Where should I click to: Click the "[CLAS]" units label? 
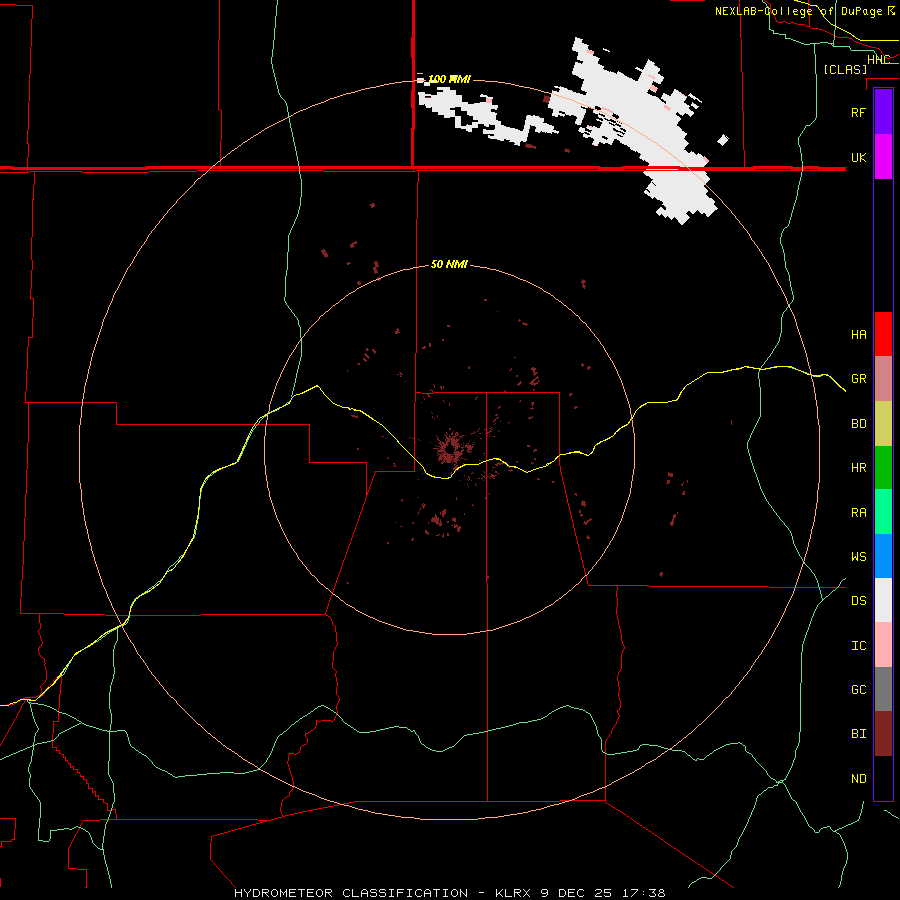click(845, 69)
